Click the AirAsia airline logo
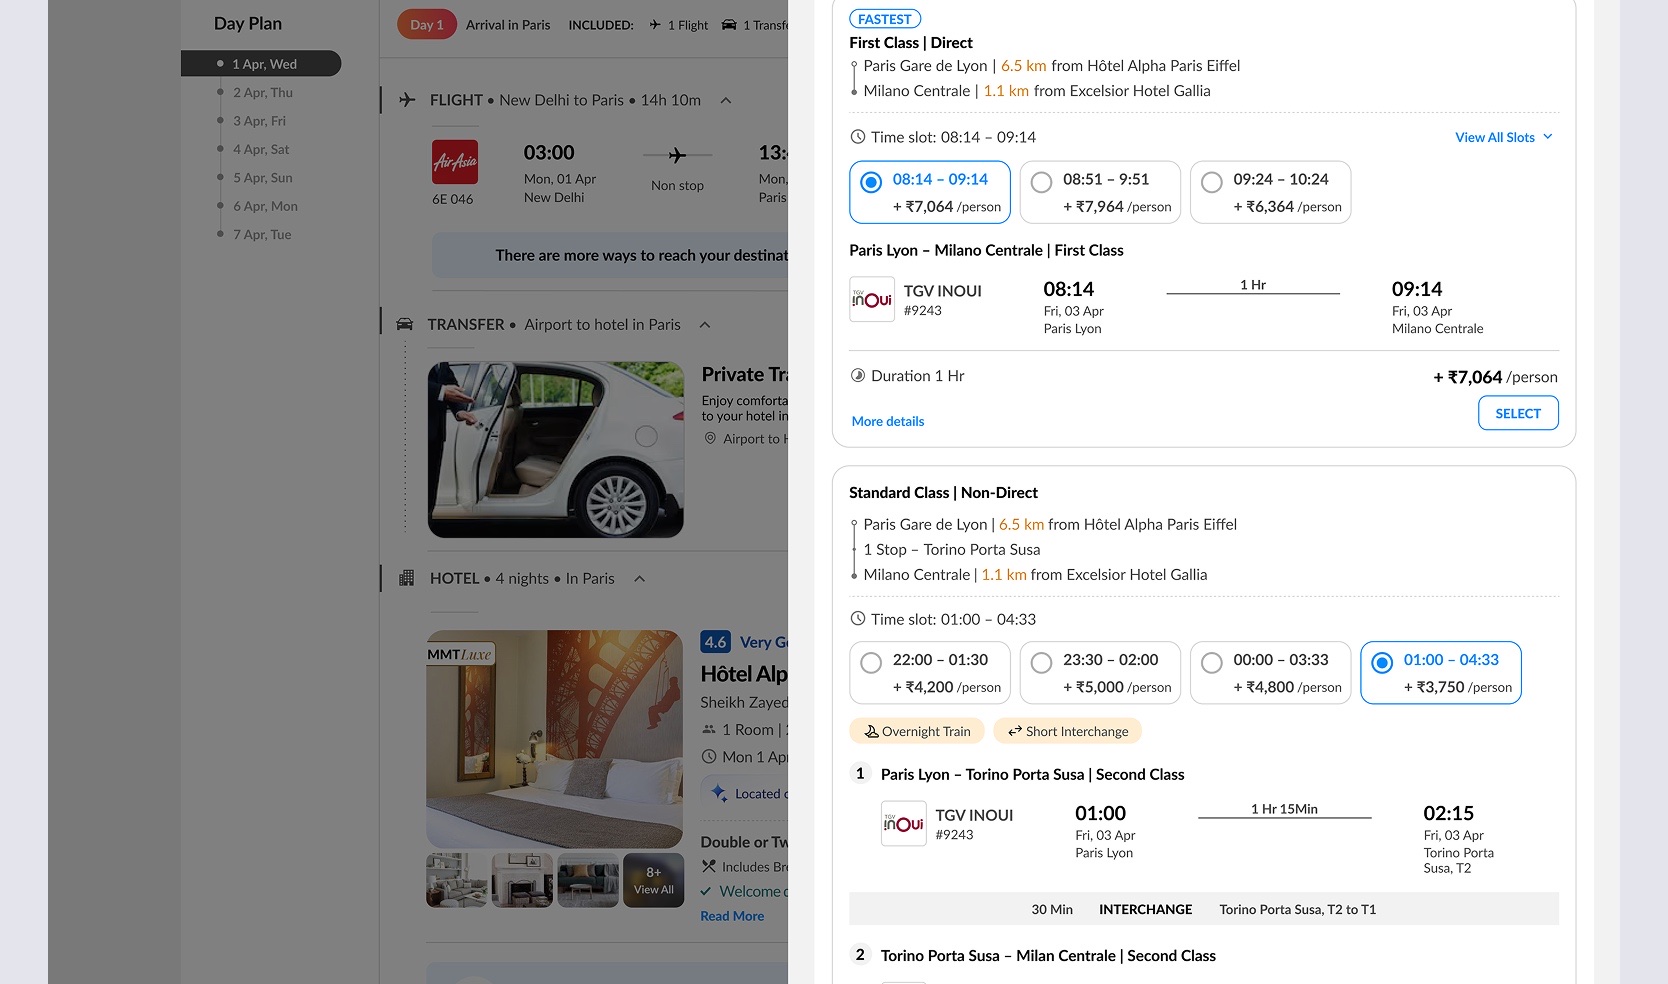The height and width of the screenshot is (984, 1668). click(x=455, y=162)
